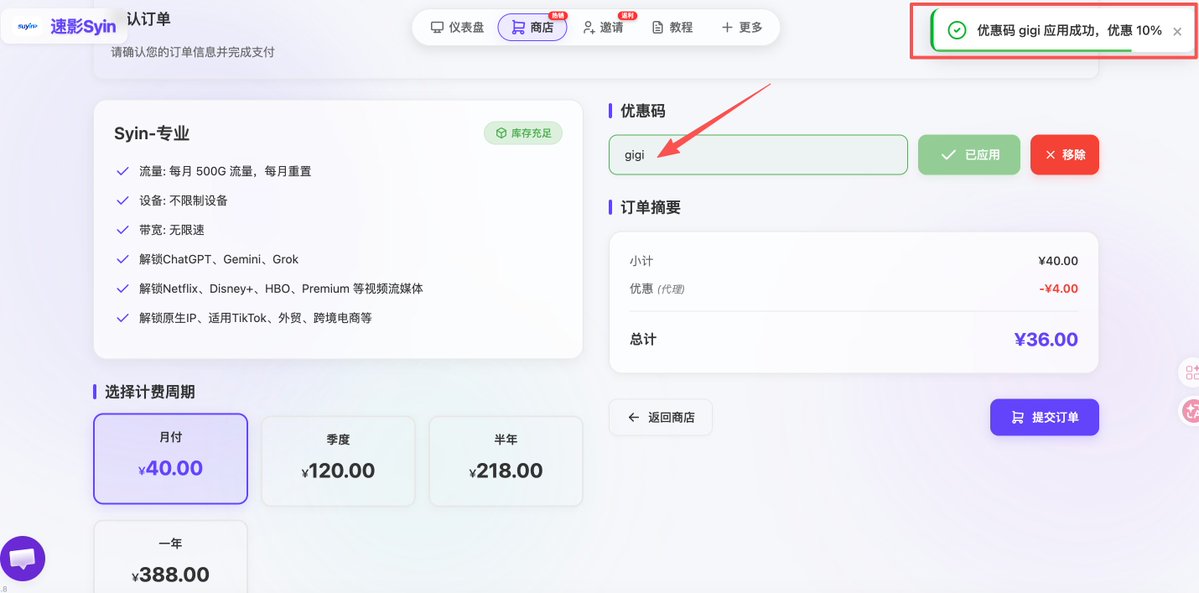Image resolution: width=1199 pixels, height=593 pixels.
Task: Click the grid icon on the right edge
Action: click(x=1191, y=373)
